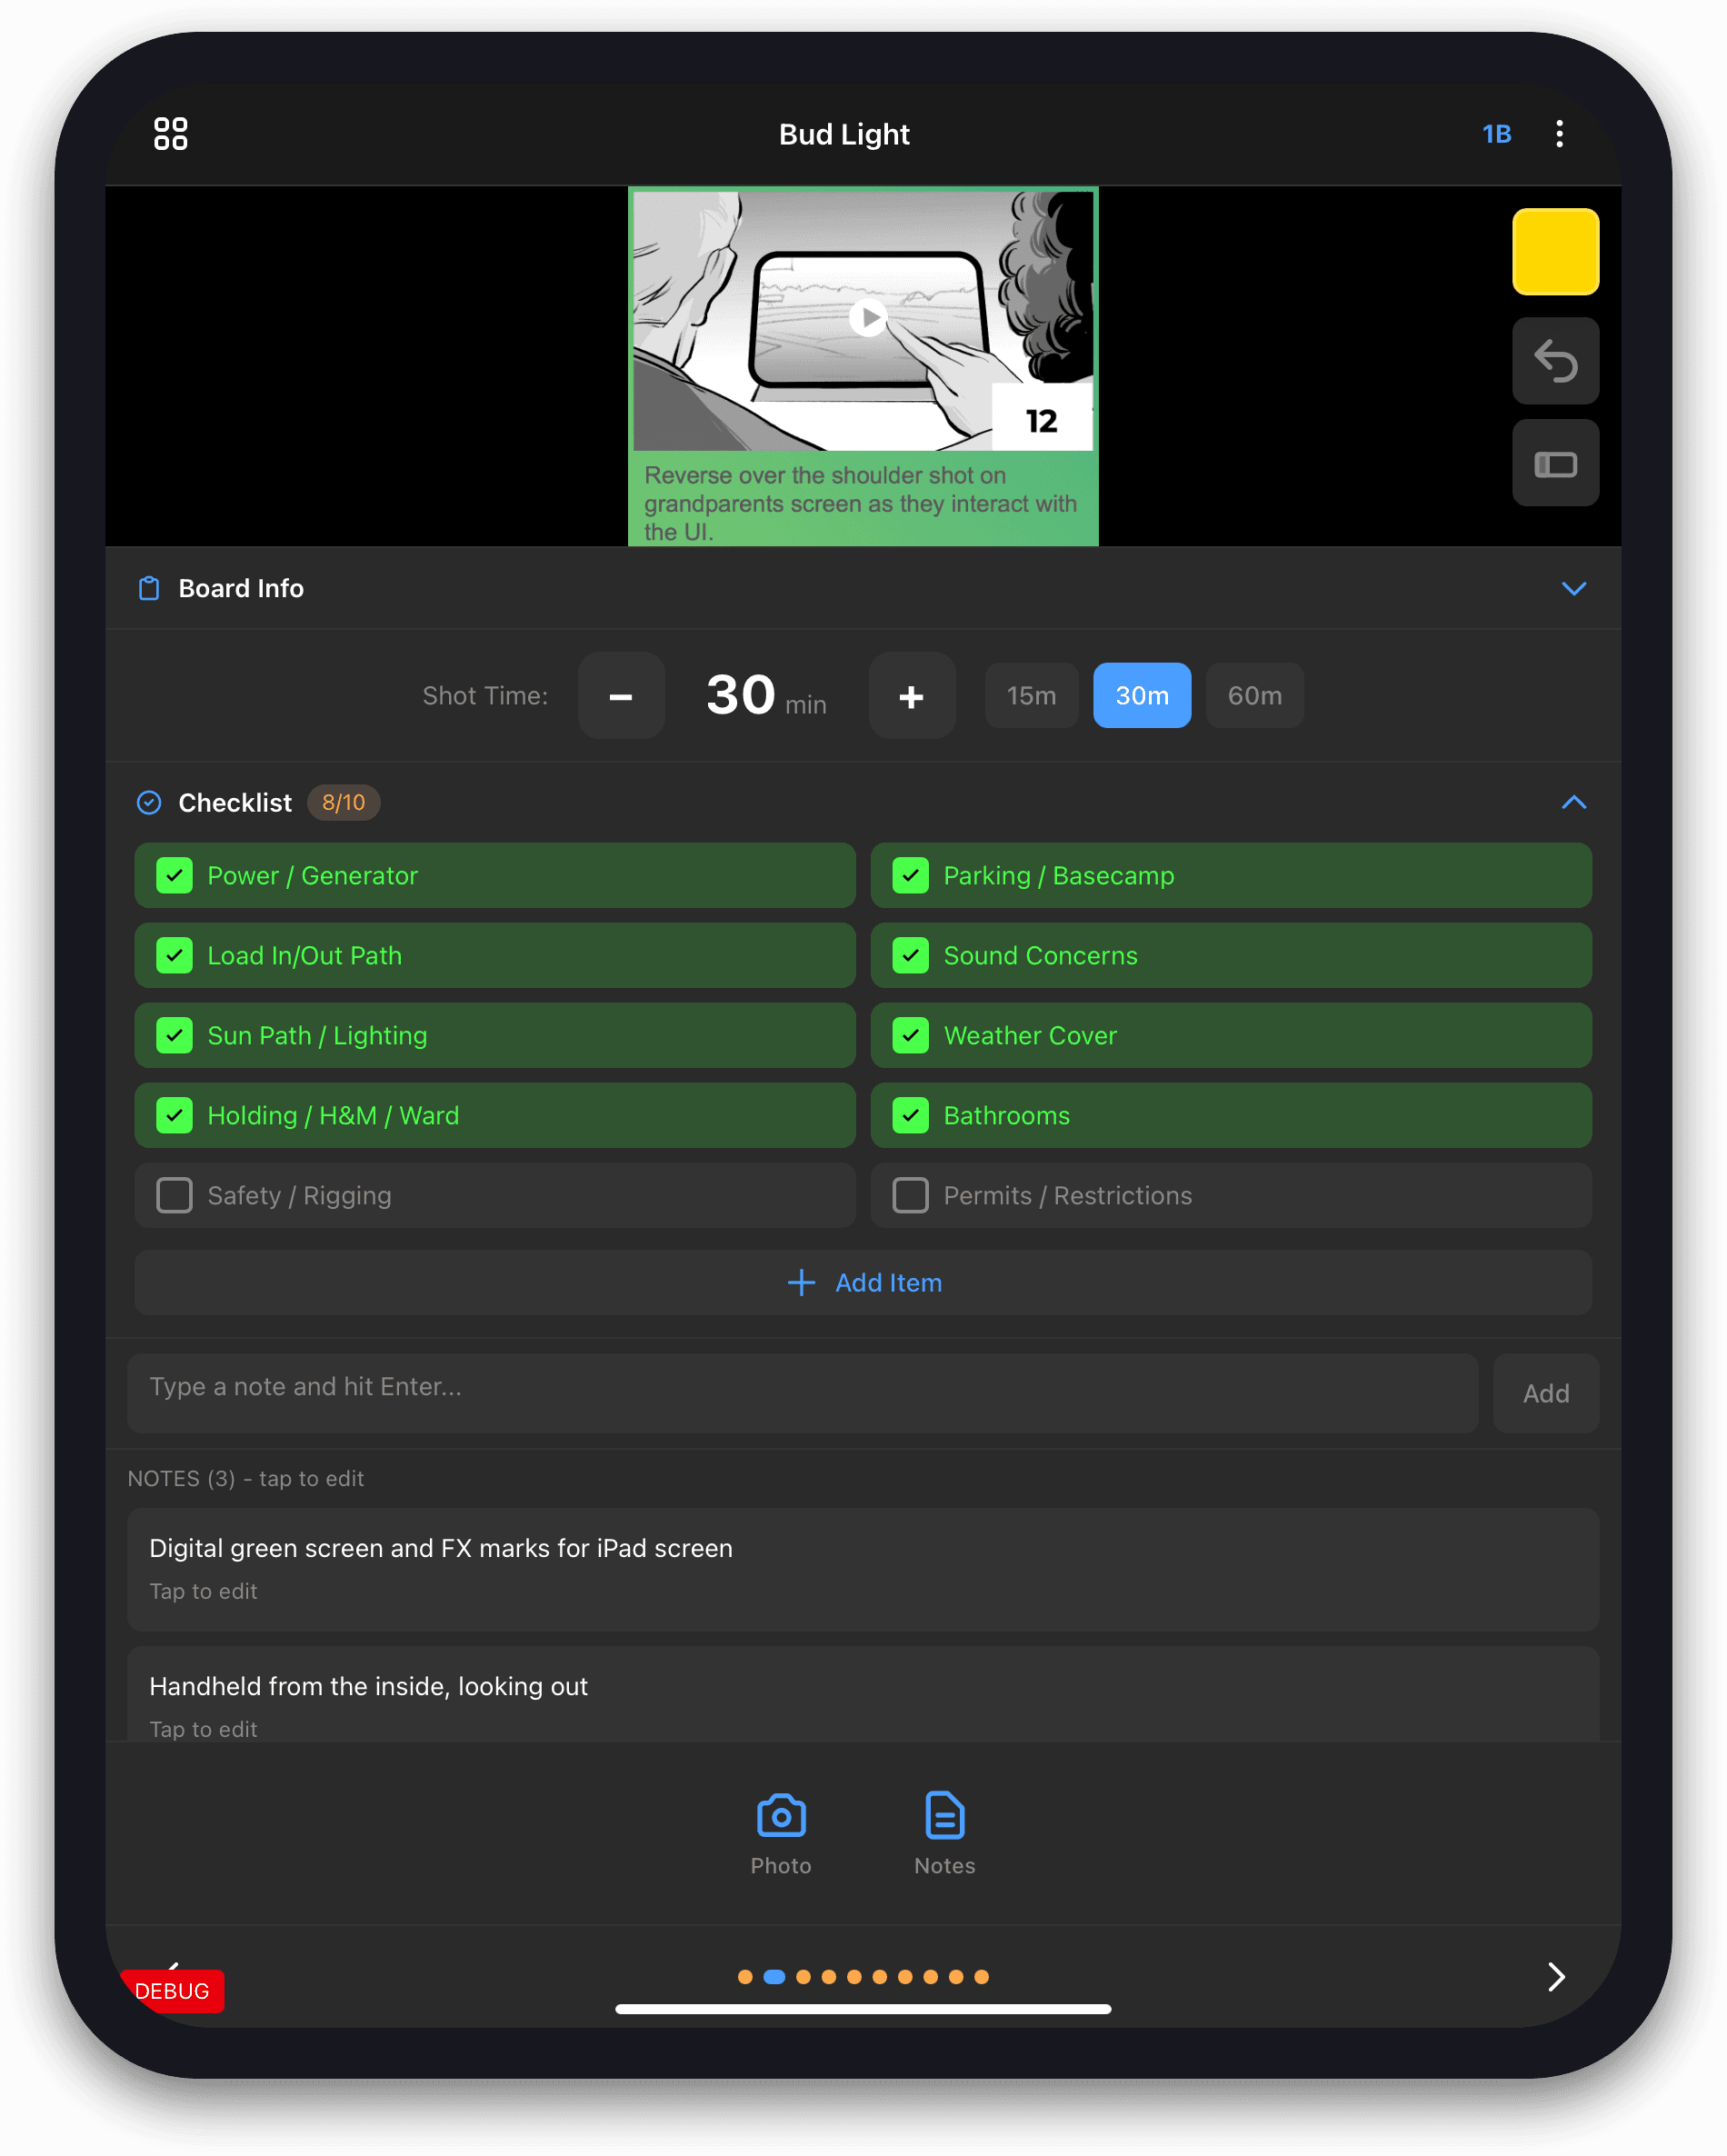Collapse the Checklist section chevron
The width and height of the screenshot is (1727, 2156).
point(1573,803)
